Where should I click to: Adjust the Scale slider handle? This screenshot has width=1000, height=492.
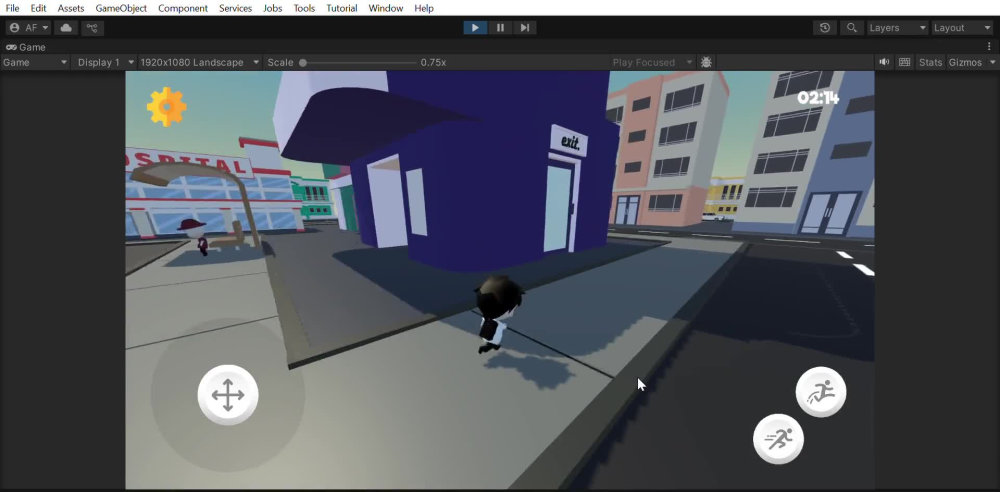303,63
